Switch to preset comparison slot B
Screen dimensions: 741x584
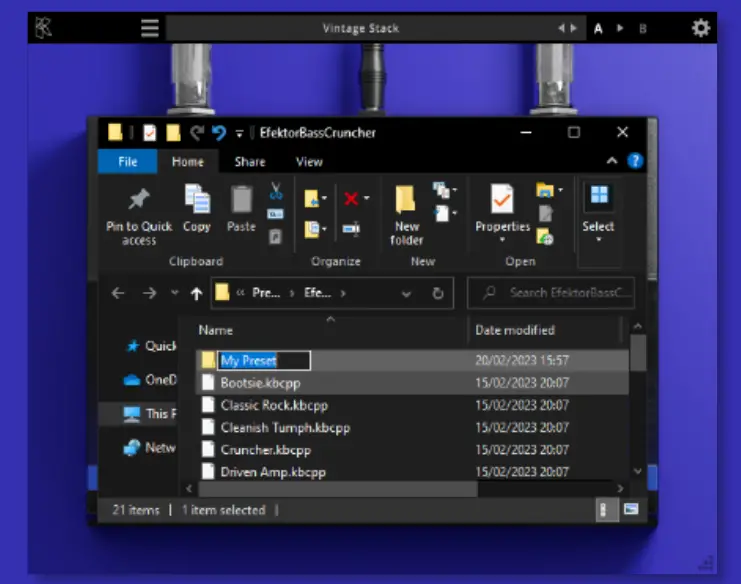click(x=642, y=29)
